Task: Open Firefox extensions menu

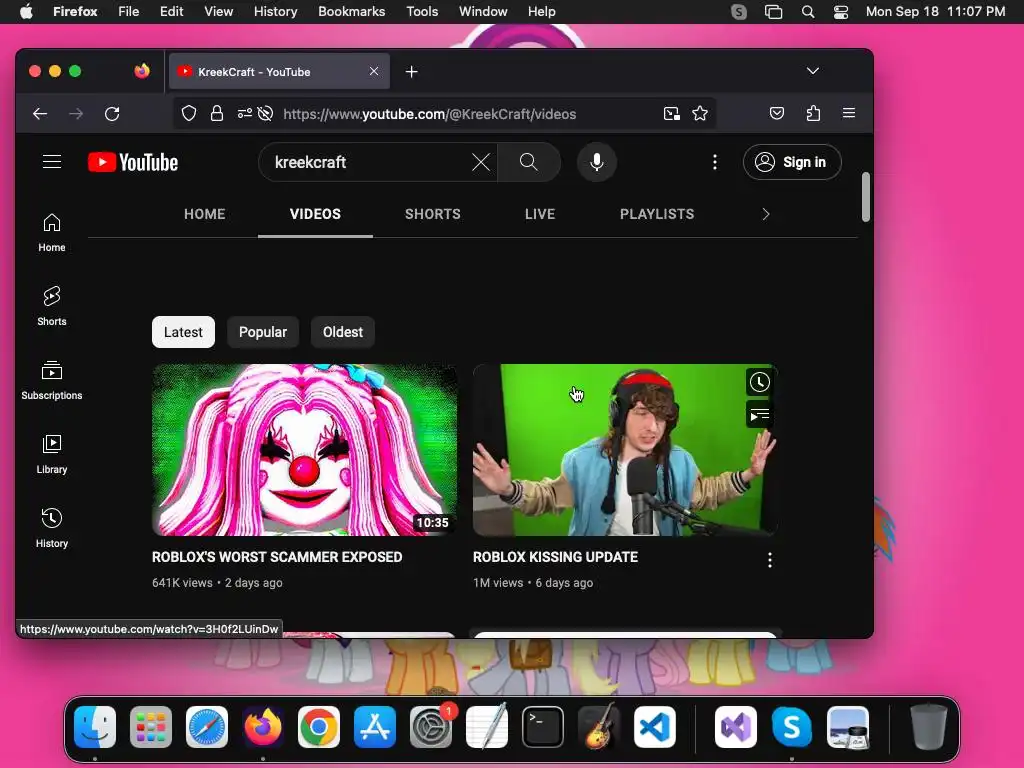Action: coord(813,114)
